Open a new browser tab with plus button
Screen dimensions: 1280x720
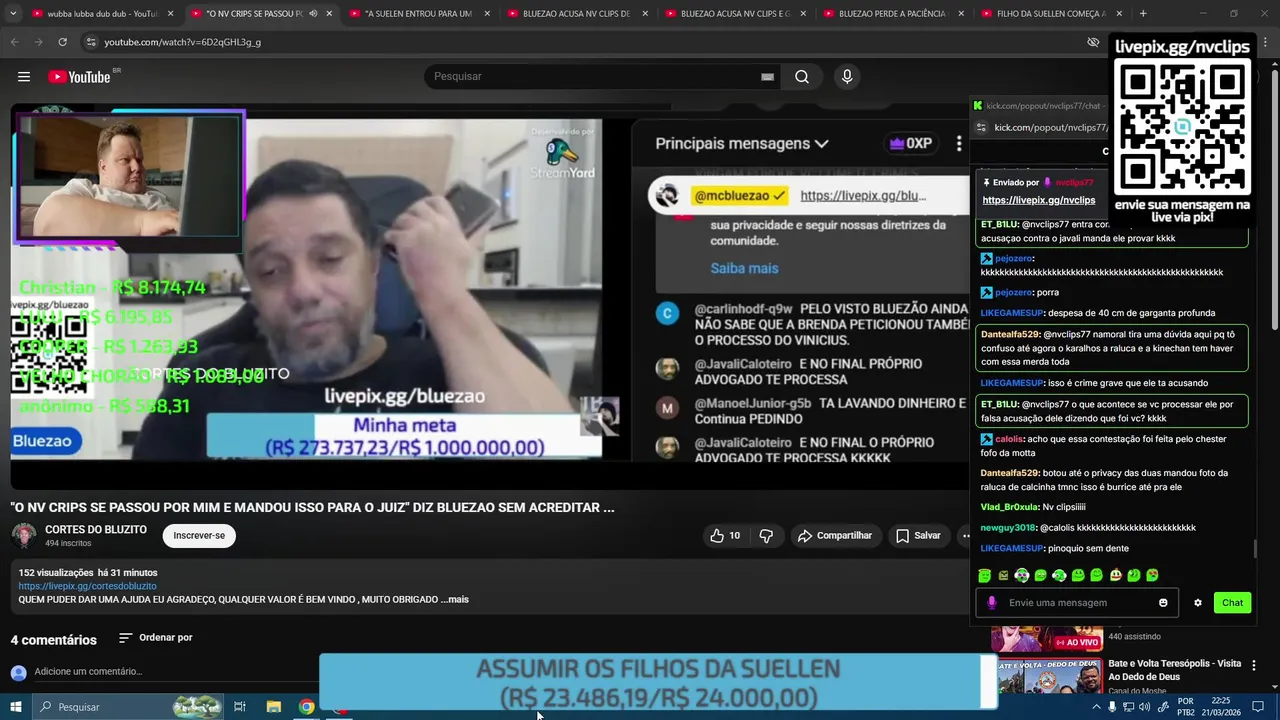1143,14
